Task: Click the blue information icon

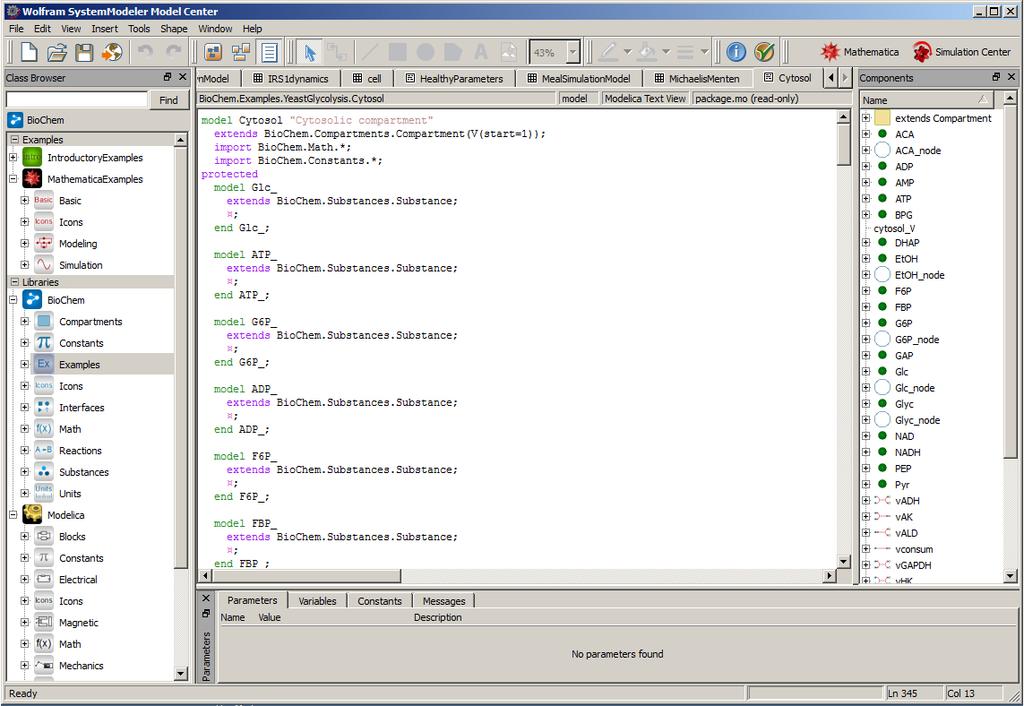Action: tap(736, 52)
